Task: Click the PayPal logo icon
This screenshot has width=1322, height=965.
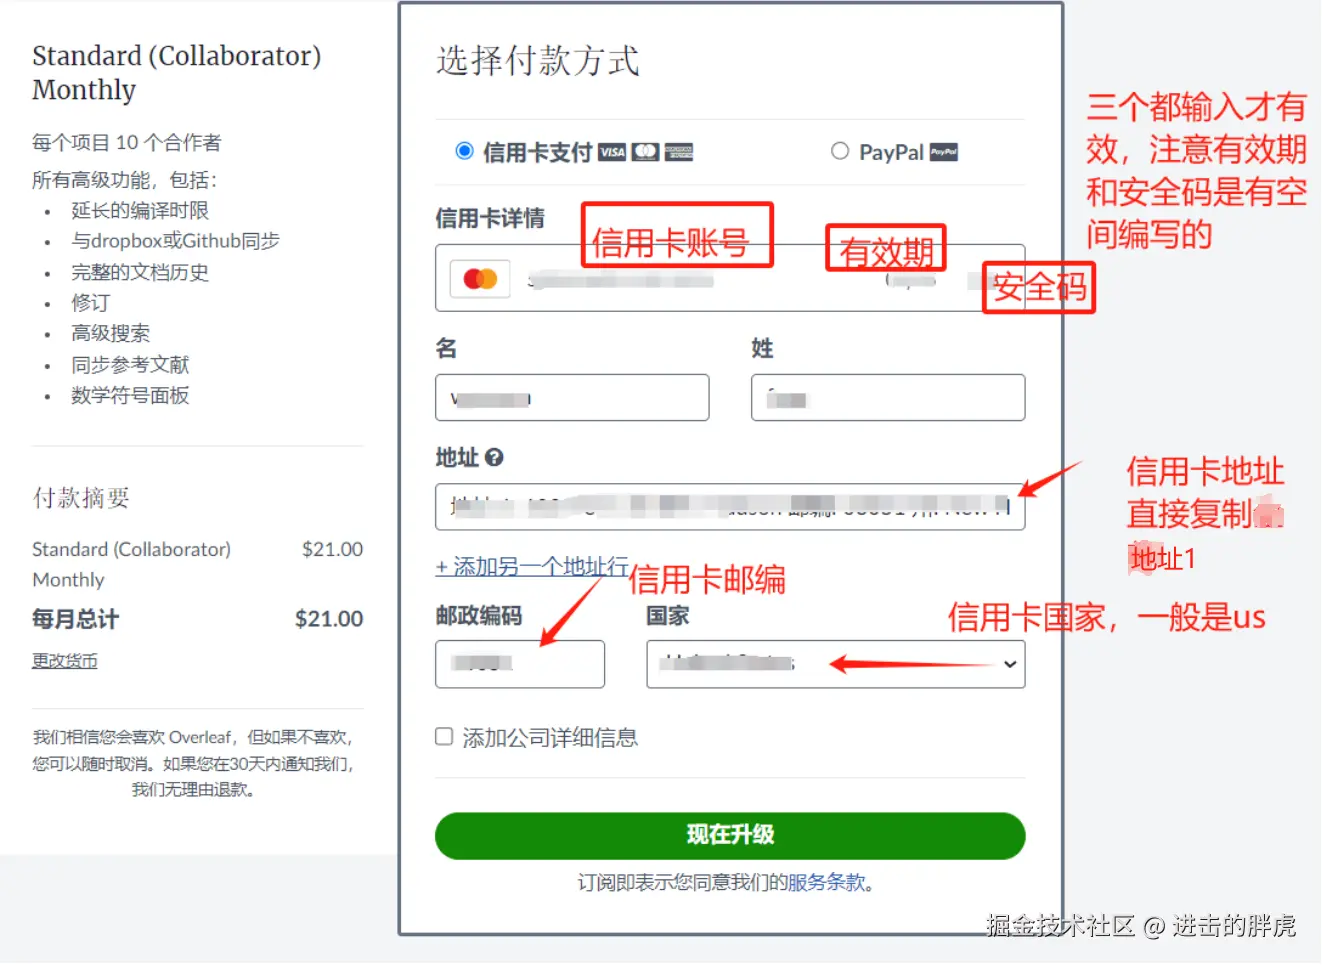Action: pyautogui.click(x=944, y=152)
